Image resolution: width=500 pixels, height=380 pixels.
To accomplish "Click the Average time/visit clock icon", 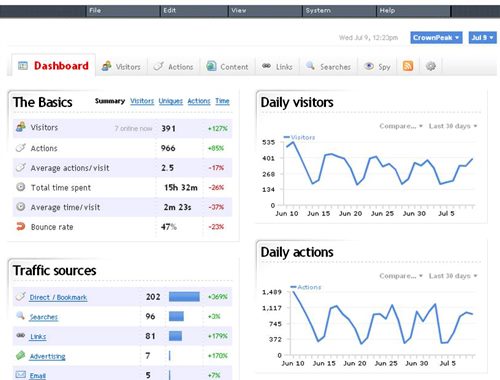I will coord(21,206).
